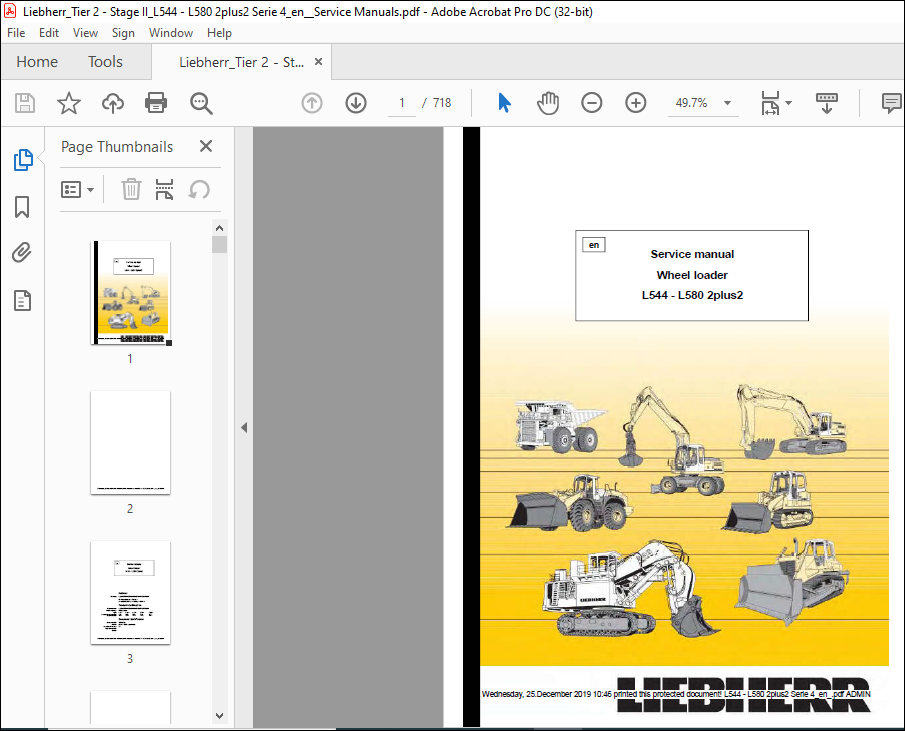905x731 pixels.
Task: Click the current page number field
Action: tap(402, 103)
